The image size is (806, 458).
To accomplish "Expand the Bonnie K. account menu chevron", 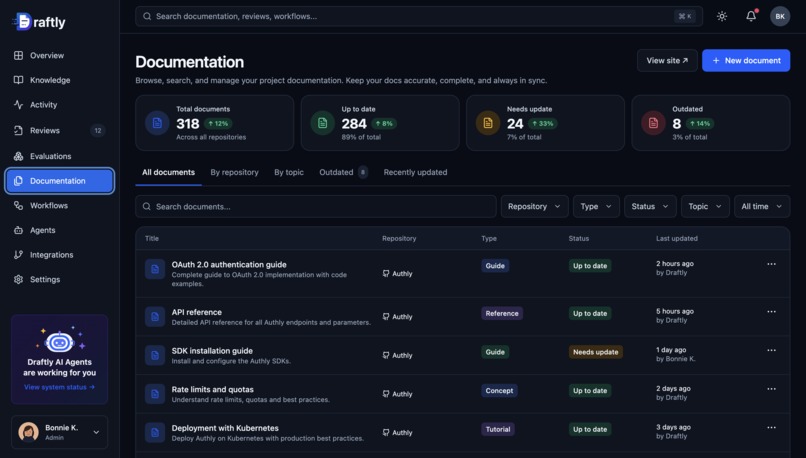I will point(96,433).
